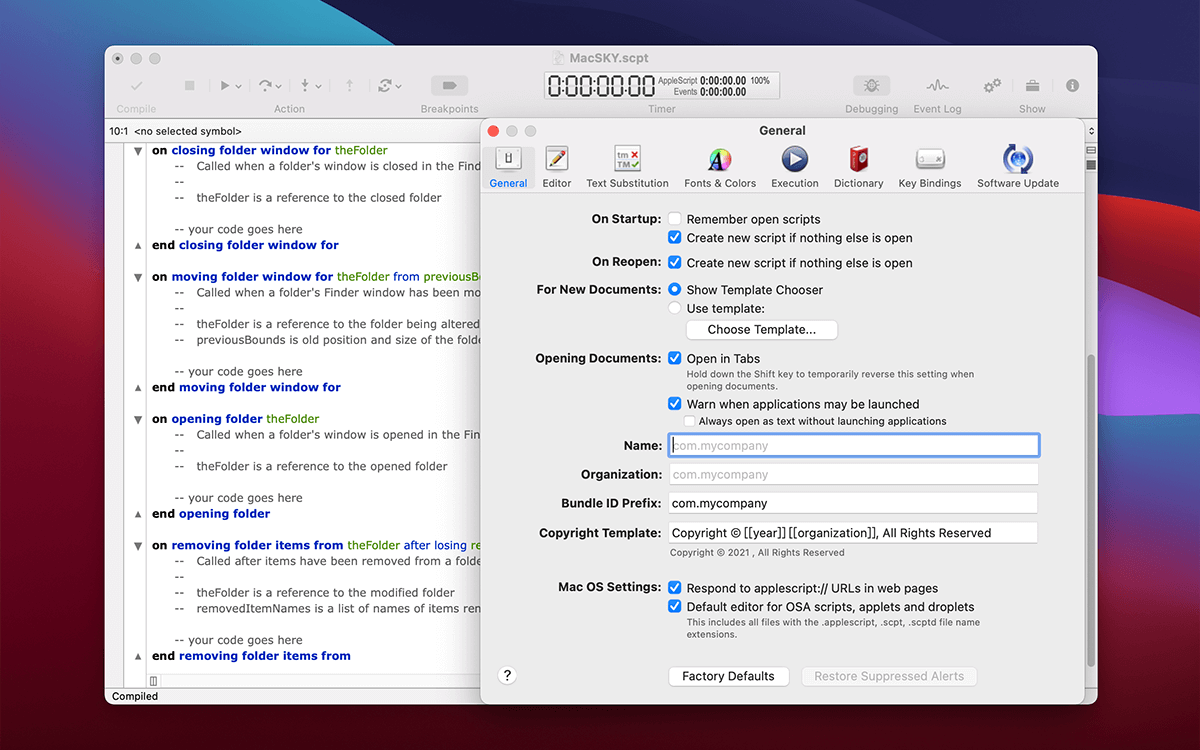The image size is (1200, 750).
Task: Click the circular arrows icon in the toolbar
Action: [x=385, y=86]
